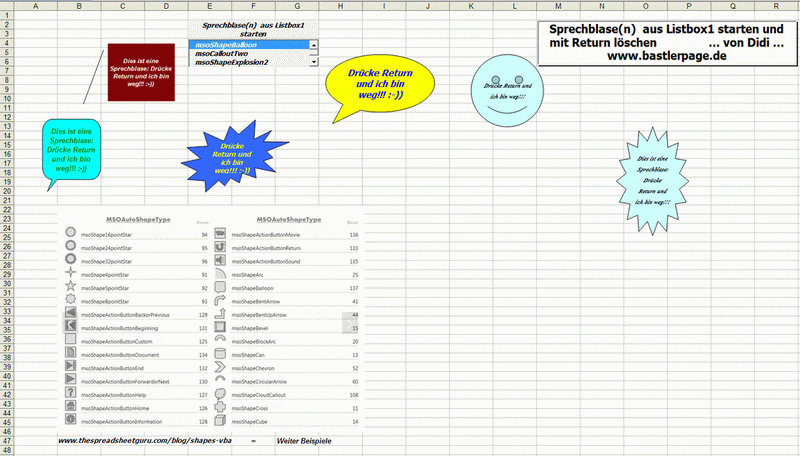
Task: Select column A header
Action: 35,6
